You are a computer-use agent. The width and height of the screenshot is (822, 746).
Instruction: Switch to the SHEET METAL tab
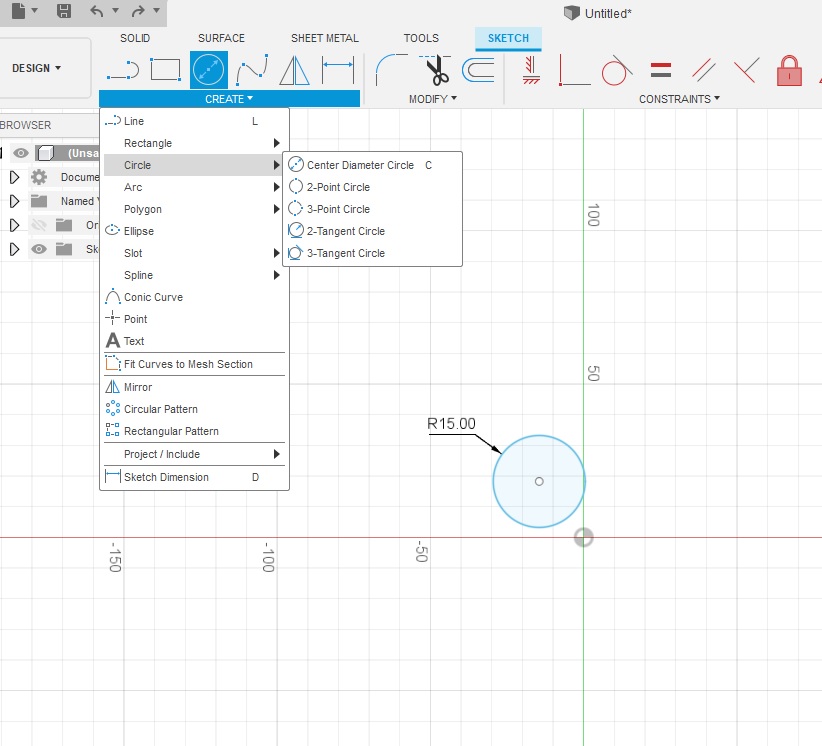point(324,38)
